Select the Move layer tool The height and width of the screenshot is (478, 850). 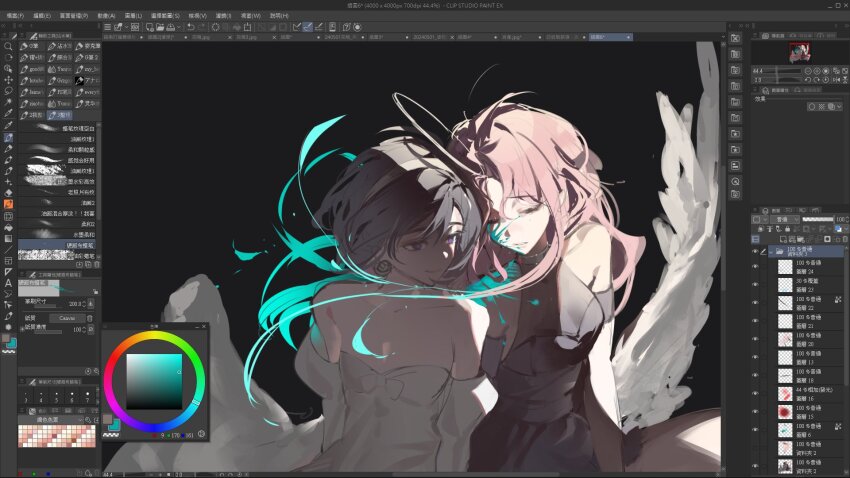click(8, 80)
